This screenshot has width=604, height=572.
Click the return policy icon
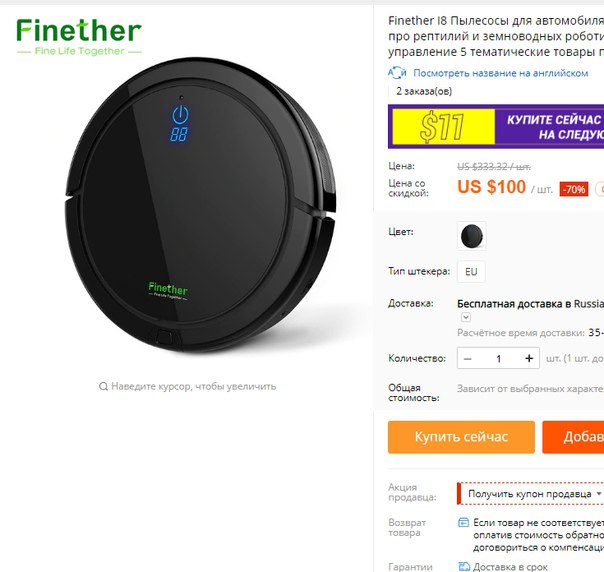(x=463, y=522)
